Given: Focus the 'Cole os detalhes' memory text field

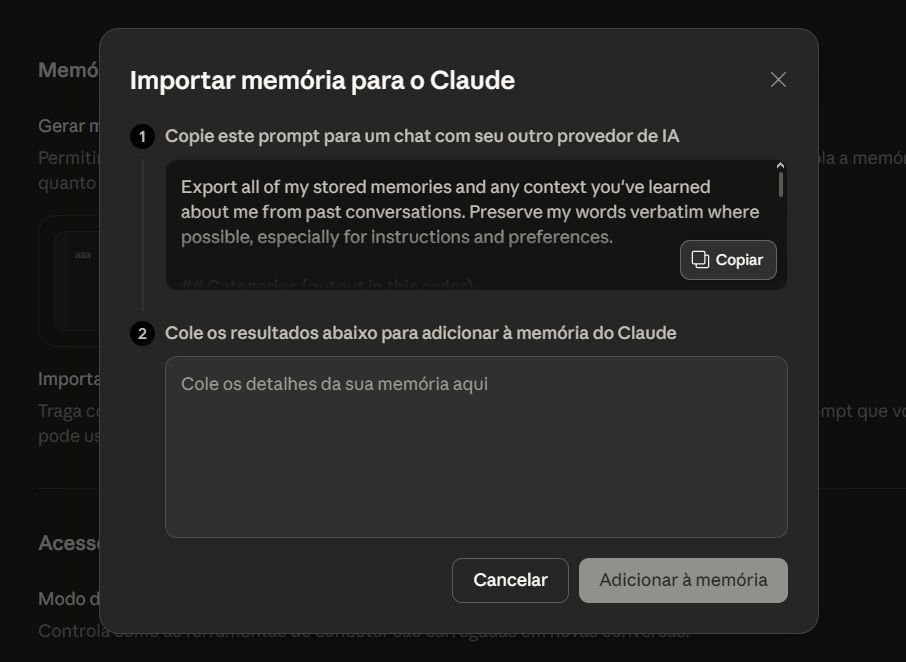Looking at the screenshot, I should [x=476, y=446].
